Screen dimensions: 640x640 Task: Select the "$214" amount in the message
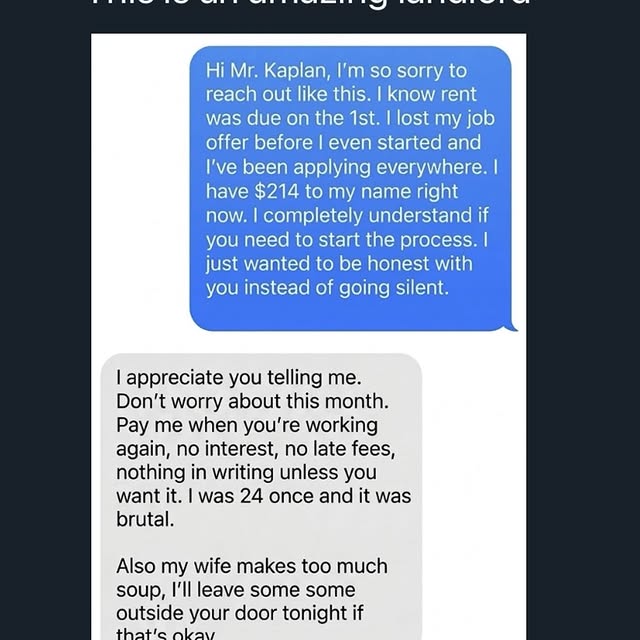[268, 191]
